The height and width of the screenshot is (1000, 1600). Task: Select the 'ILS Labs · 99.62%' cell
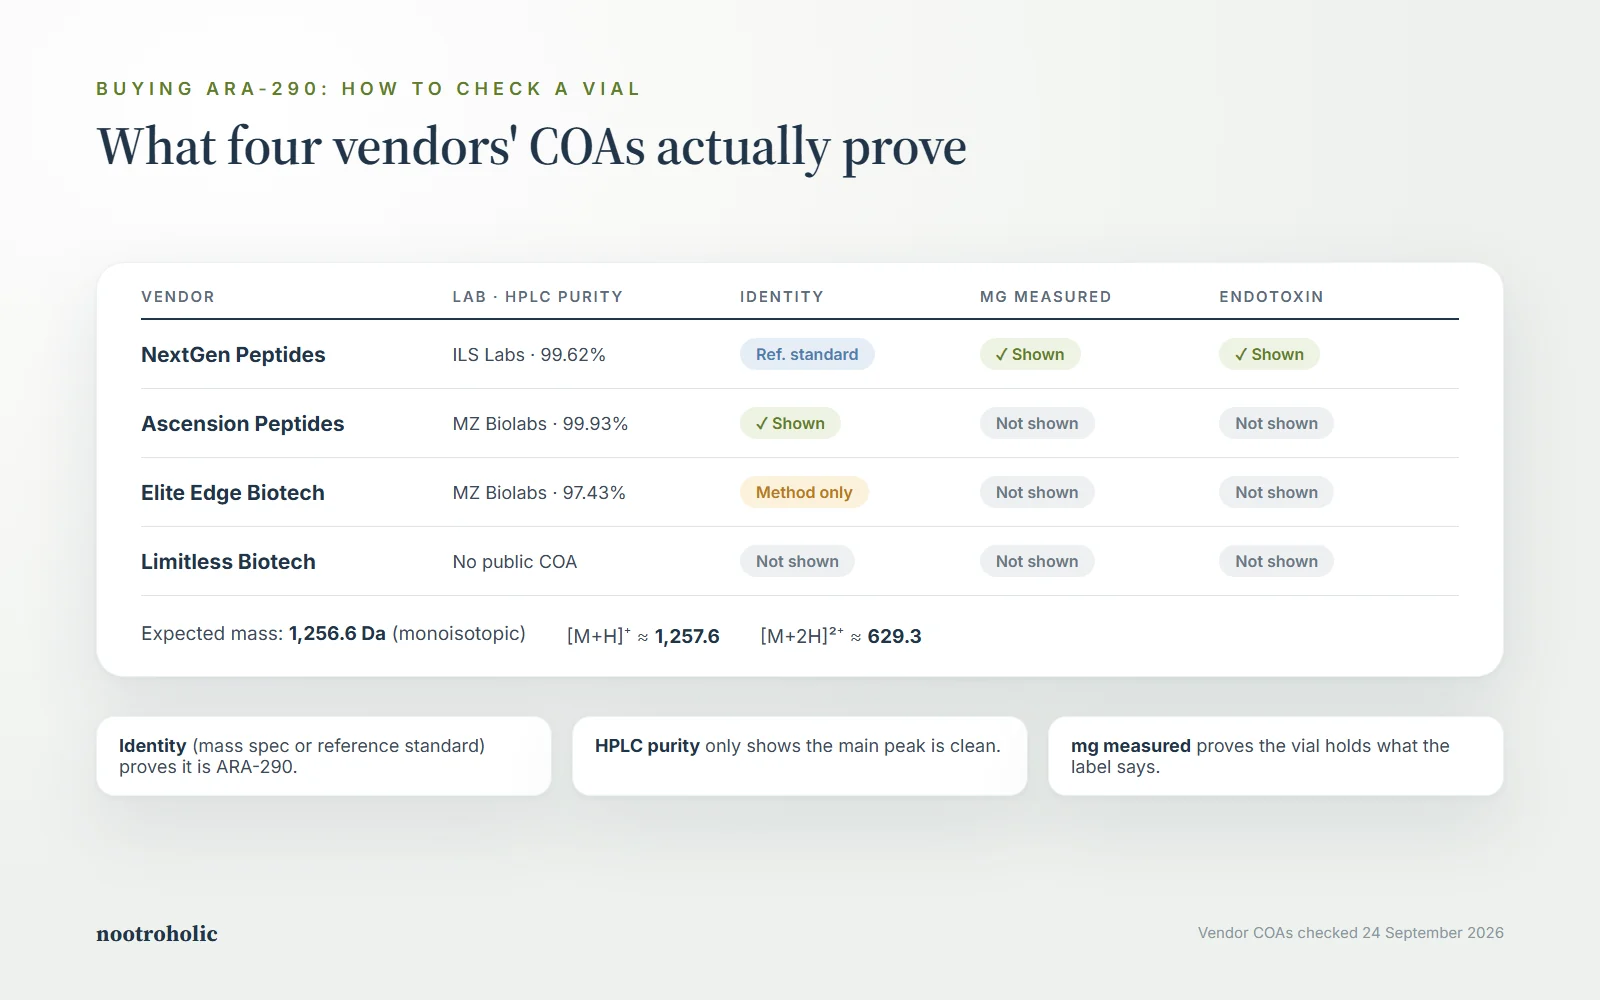529,355
